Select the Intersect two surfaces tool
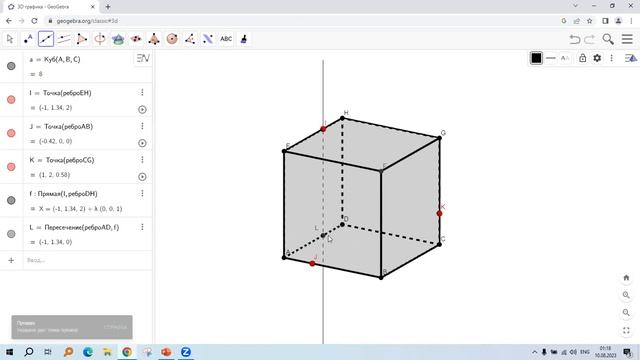The height and width of the screenshot is (360, 640). coord(118,39)
